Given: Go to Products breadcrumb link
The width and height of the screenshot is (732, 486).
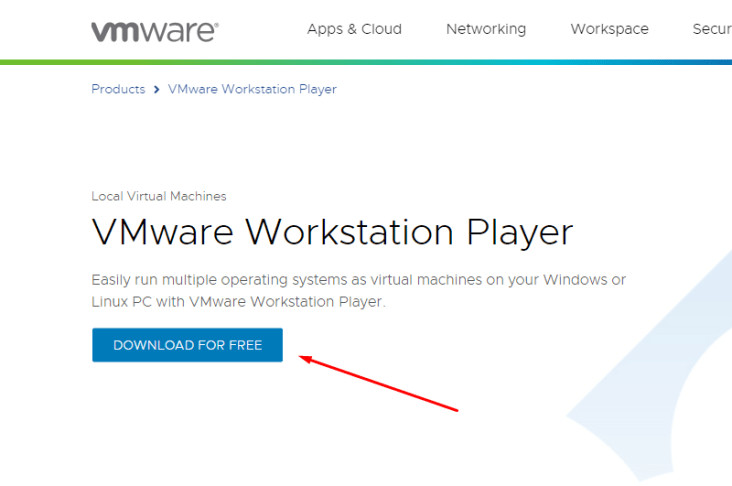Looking at the screenshot, I should [118, 89].
